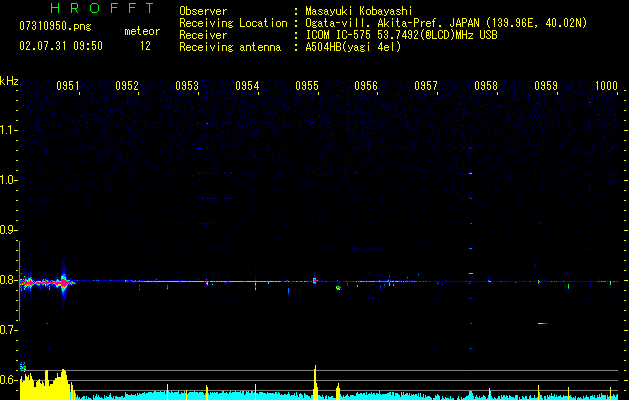The height and width of the screenshot is (400, 629).
Task: Click the 0956 time marker
Action: (x=366, y=86)
